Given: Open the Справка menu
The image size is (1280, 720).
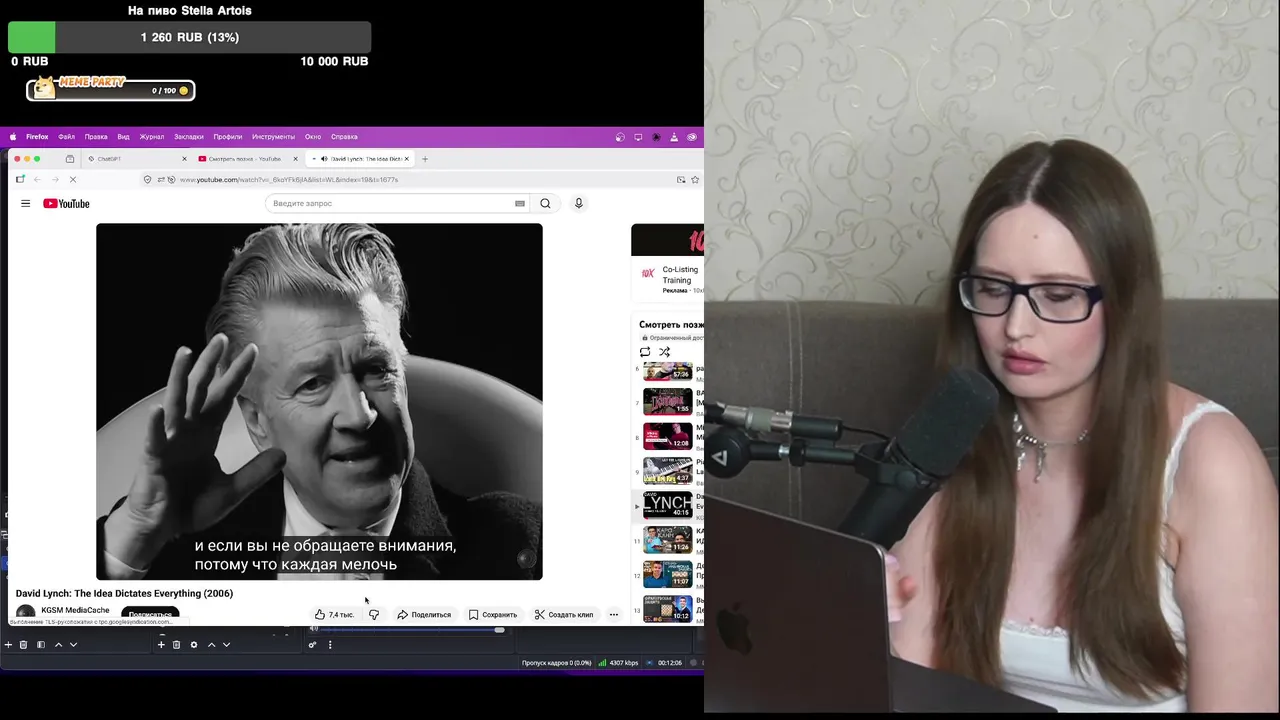Looking at the screenshot, I should point(344,137).
